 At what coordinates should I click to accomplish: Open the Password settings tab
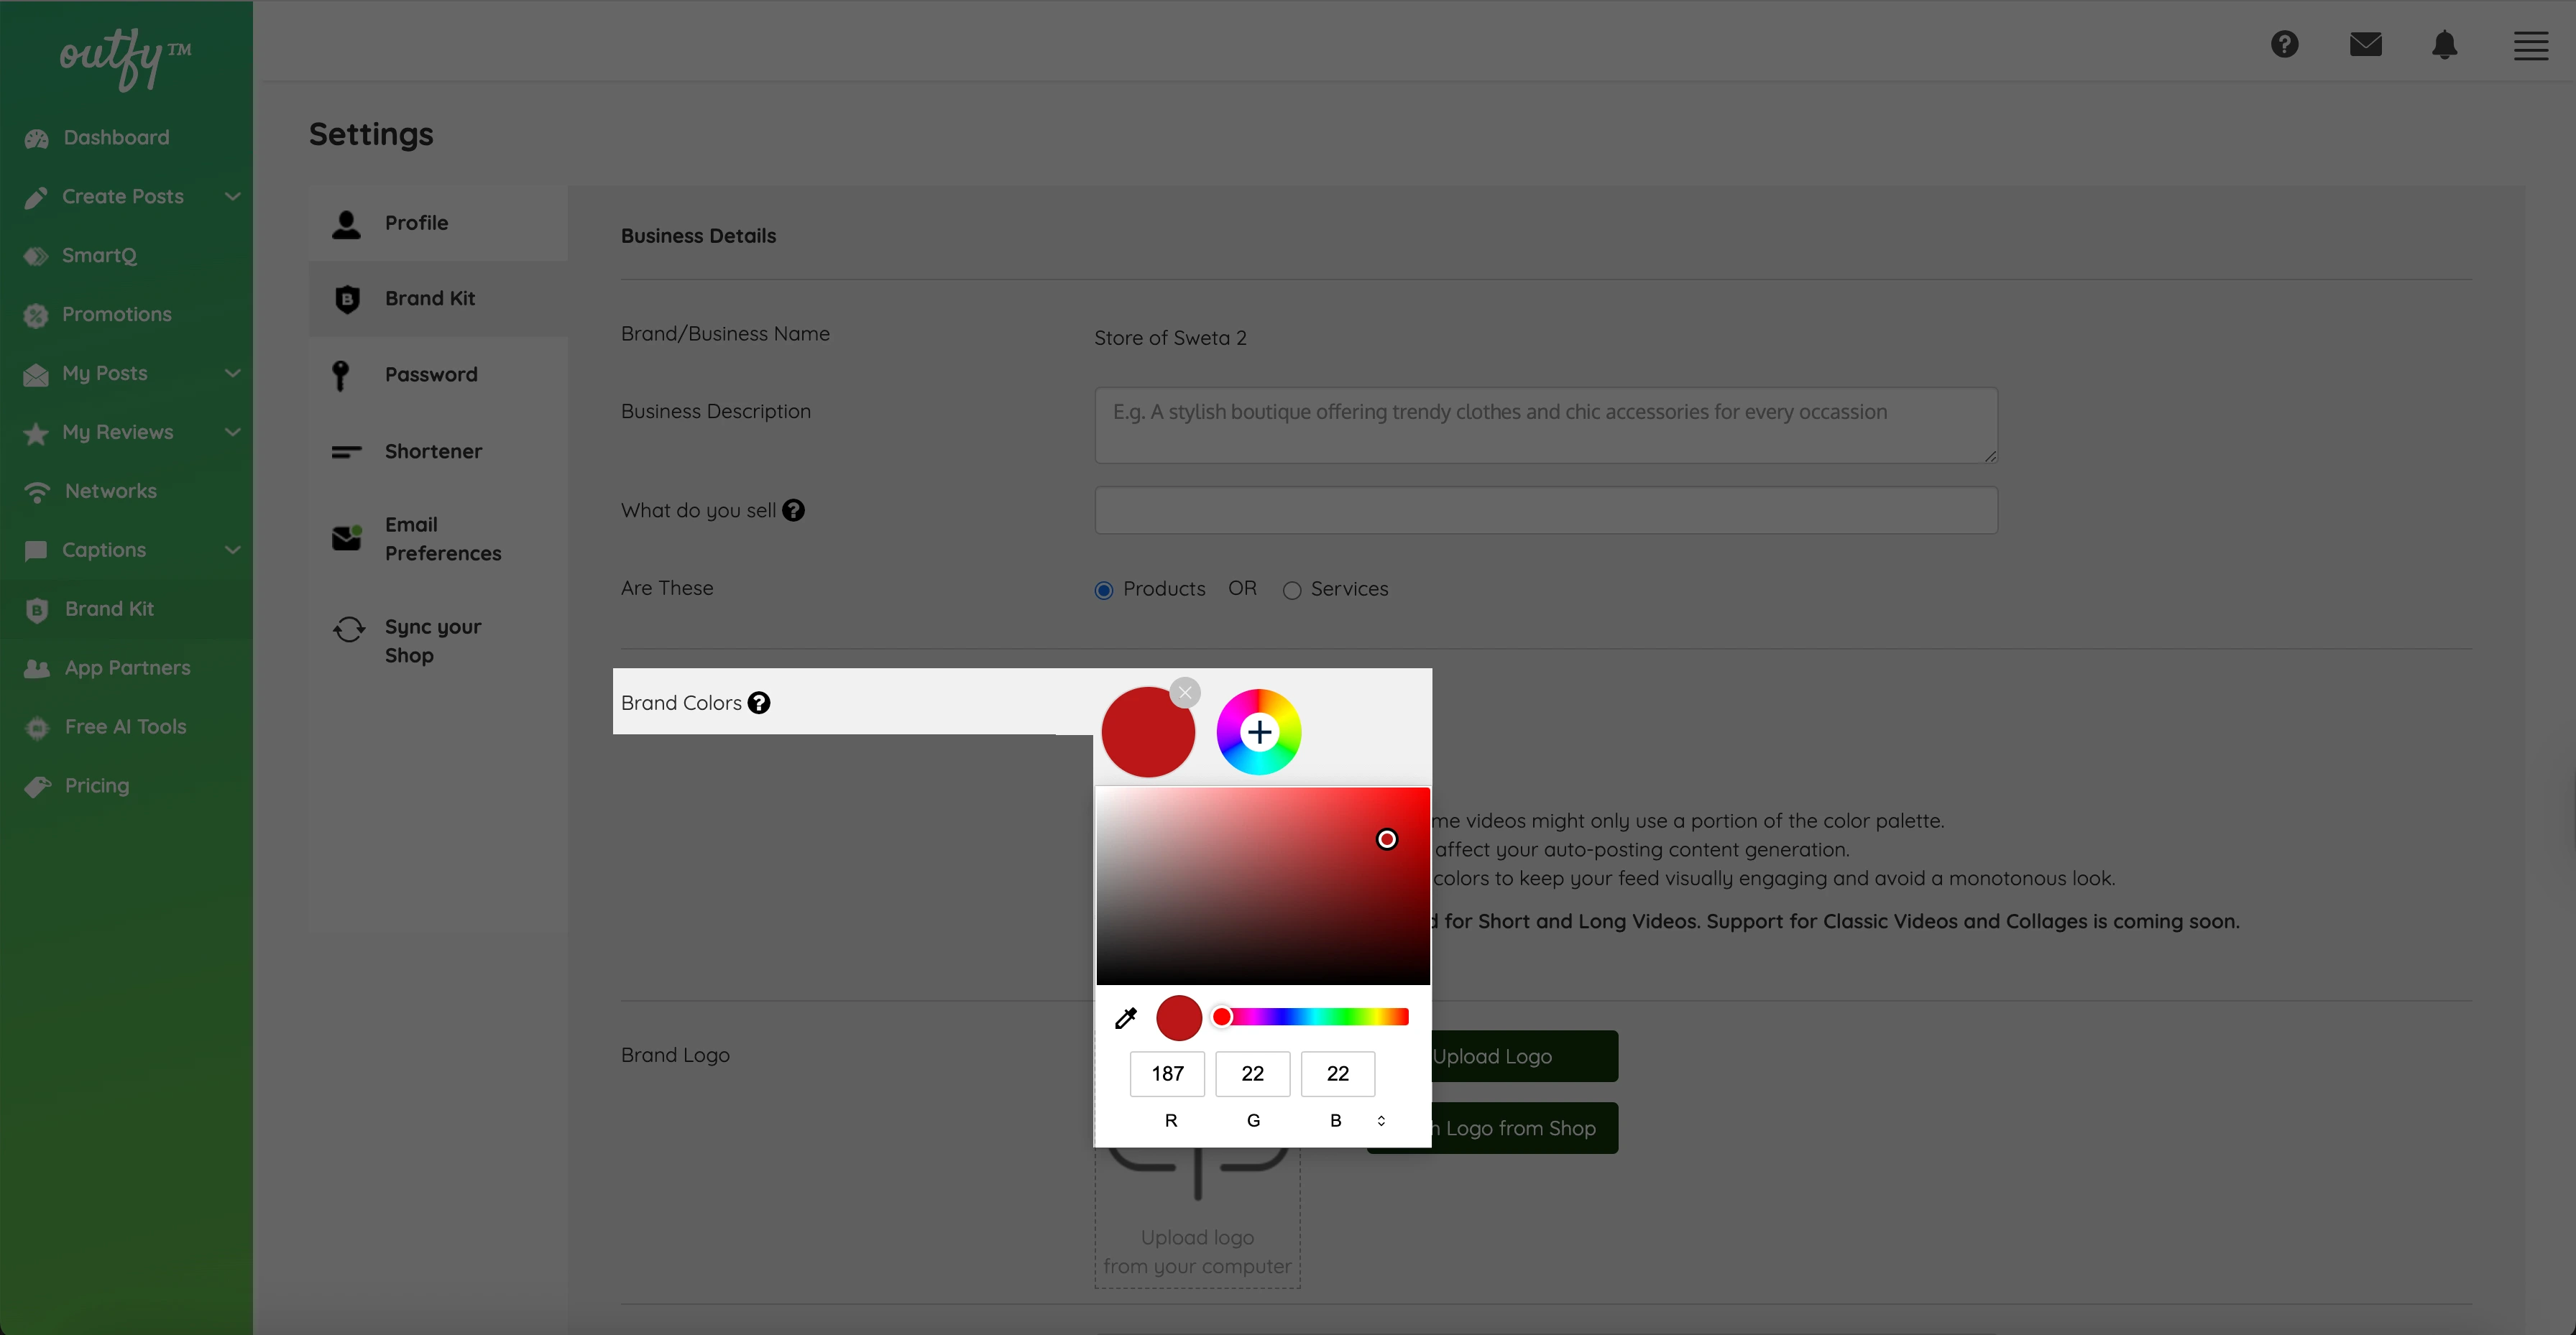[x=431, y=374]
